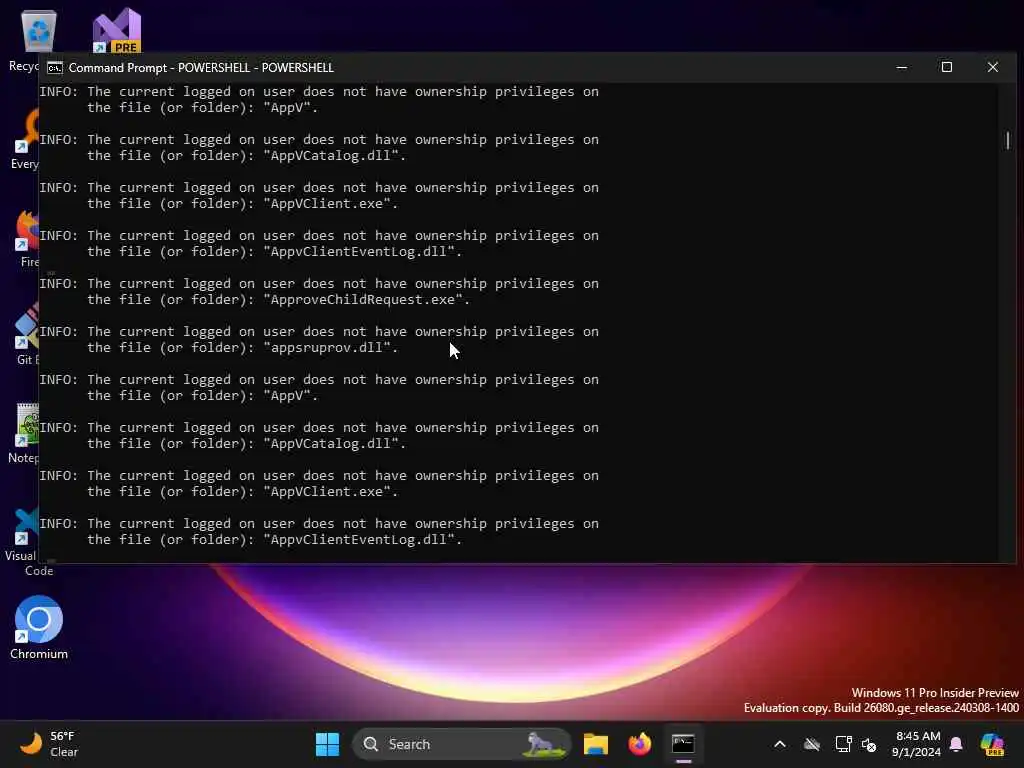The image size is (1024, 768).
Task: Open the clock showing 8:45 AM
Action: click(917, 744)
